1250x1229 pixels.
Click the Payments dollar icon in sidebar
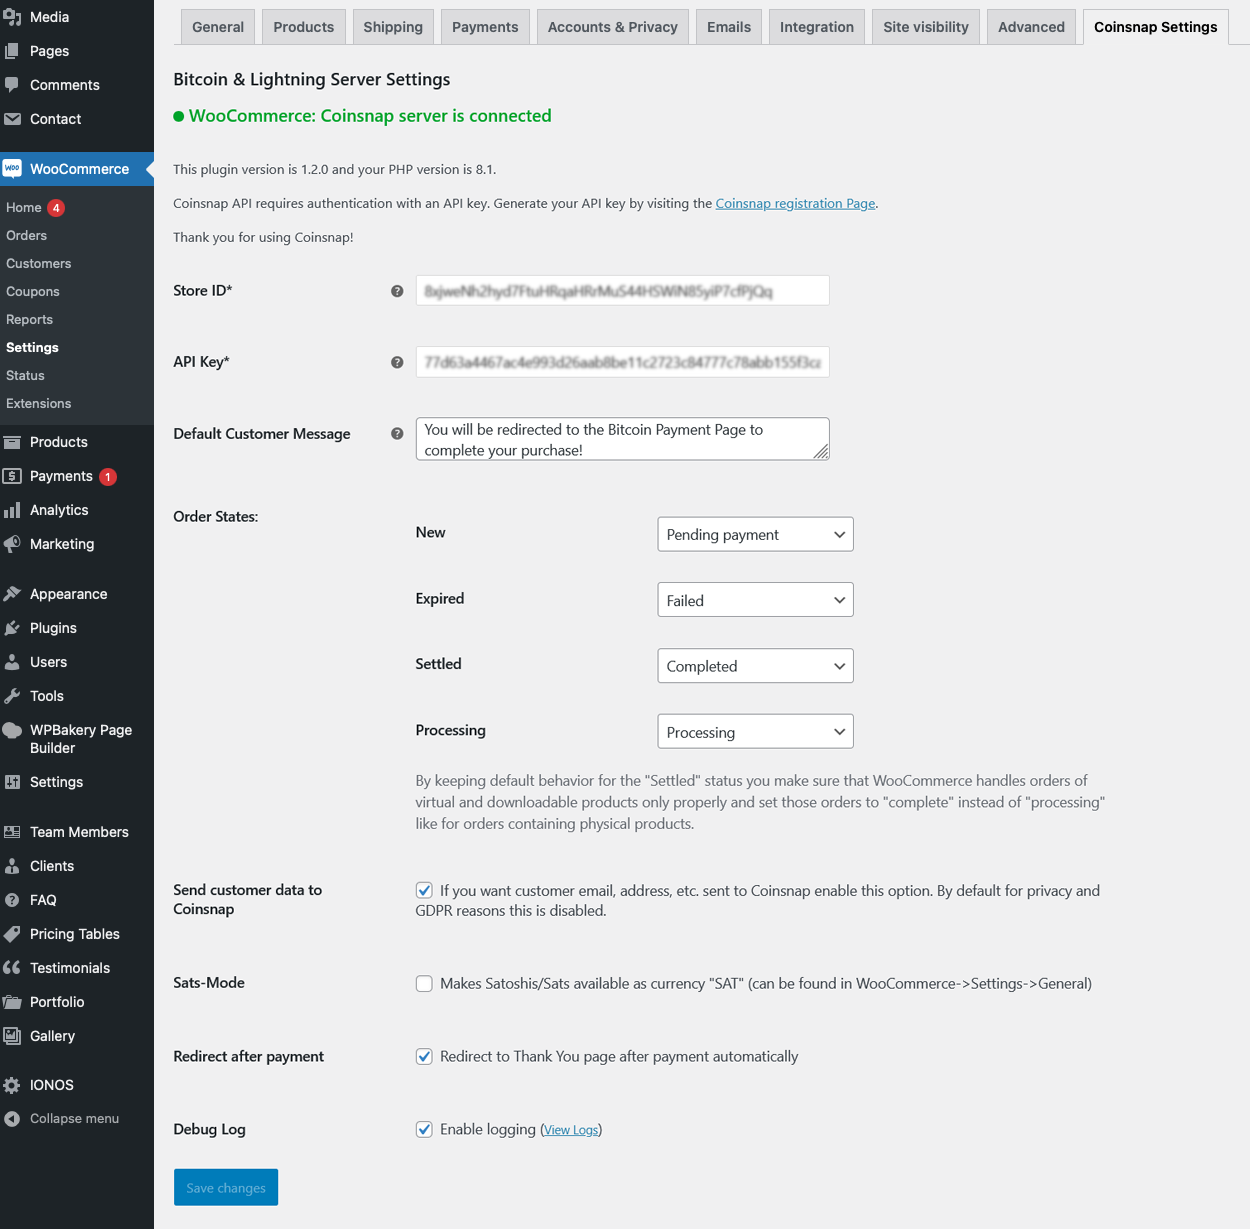coord(12,476)
